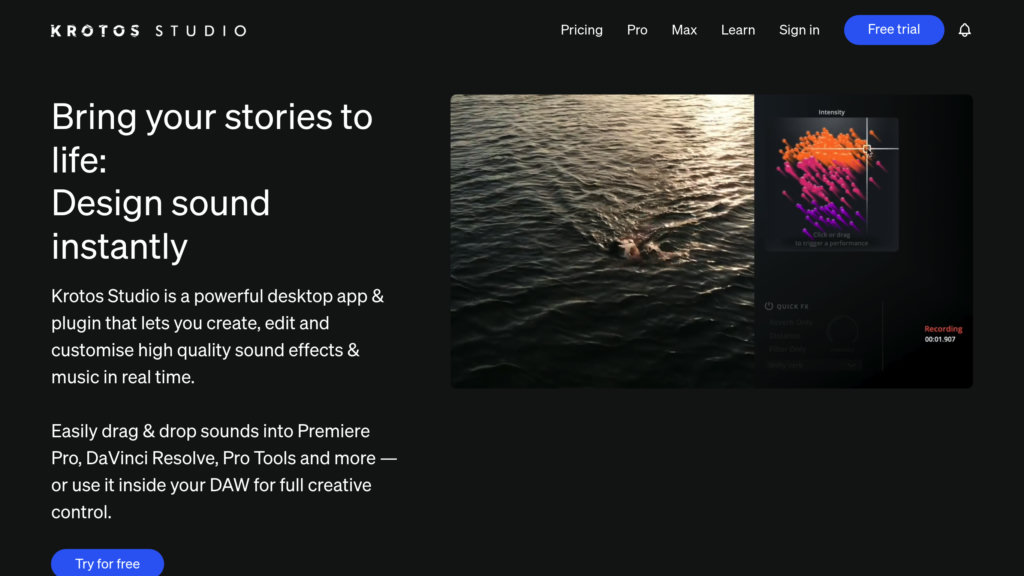Open the Max navigation link
1024x576 pixels.
[684, 30]
